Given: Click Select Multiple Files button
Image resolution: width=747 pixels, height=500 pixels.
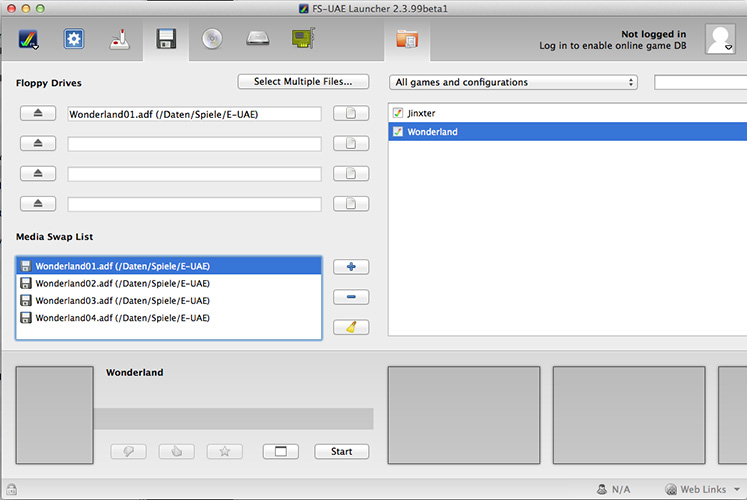Looking at the screenshot, I should pyautogui.click(x=303, y=82).
